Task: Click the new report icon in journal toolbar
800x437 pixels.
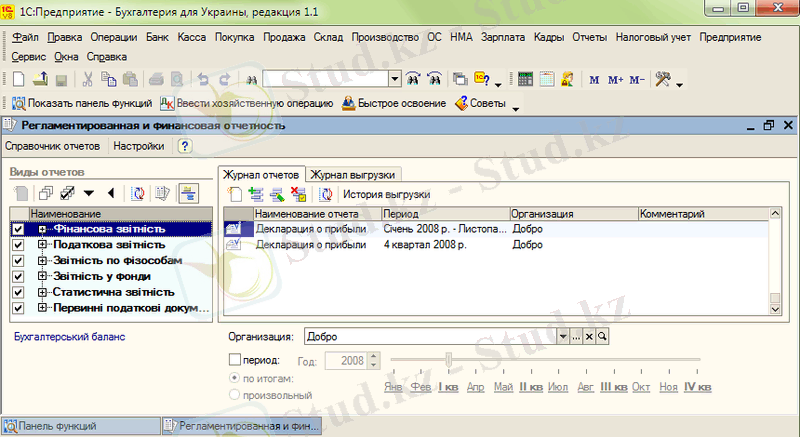Action: tap(234, 194)
